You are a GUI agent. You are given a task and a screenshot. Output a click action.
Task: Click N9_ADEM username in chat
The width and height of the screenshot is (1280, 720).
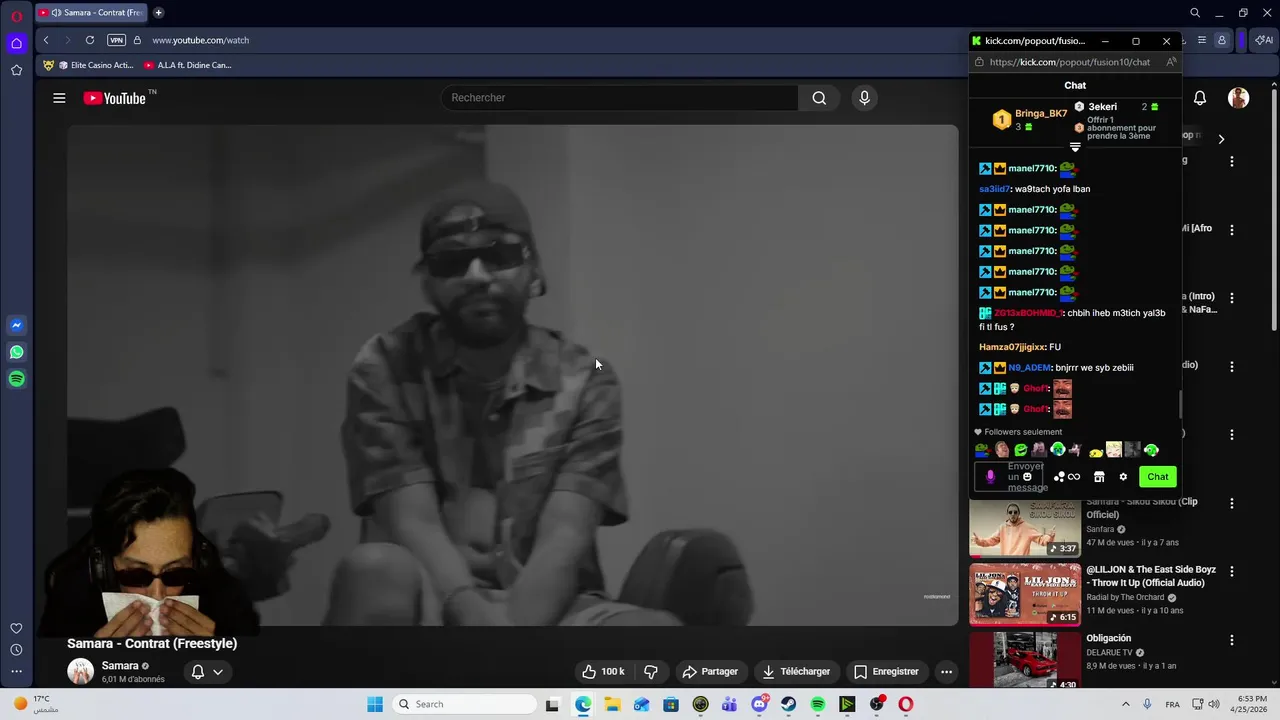pyautogui.click(x=1030, y=368)
